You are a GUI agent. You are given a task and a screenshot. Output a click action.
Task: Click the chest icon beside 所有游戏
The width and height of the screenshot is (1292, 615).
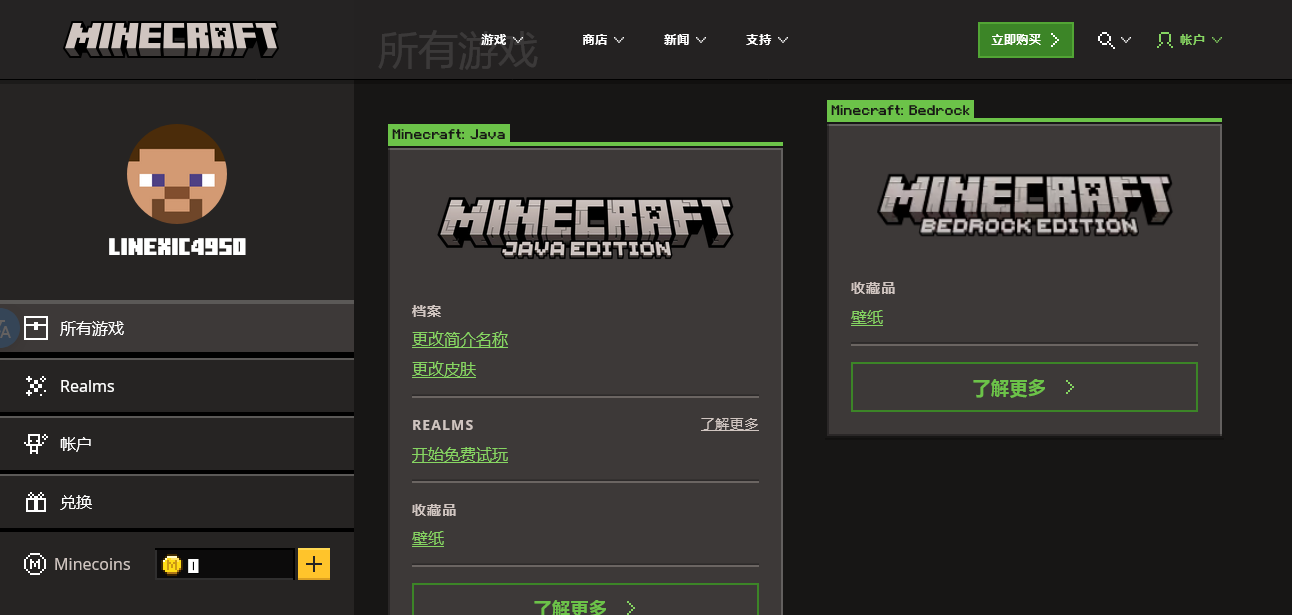[x=36, y=328]
